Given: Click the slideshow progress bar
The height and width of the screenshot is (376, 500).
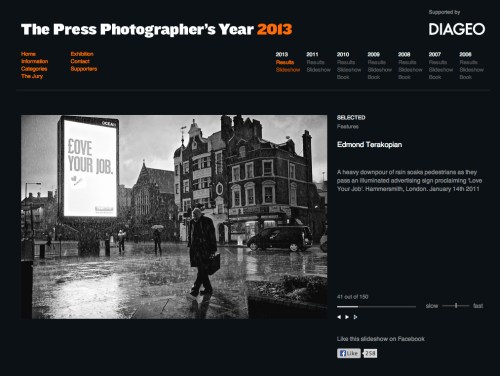Looking at the screenshot, I should [x=376, y=306].
